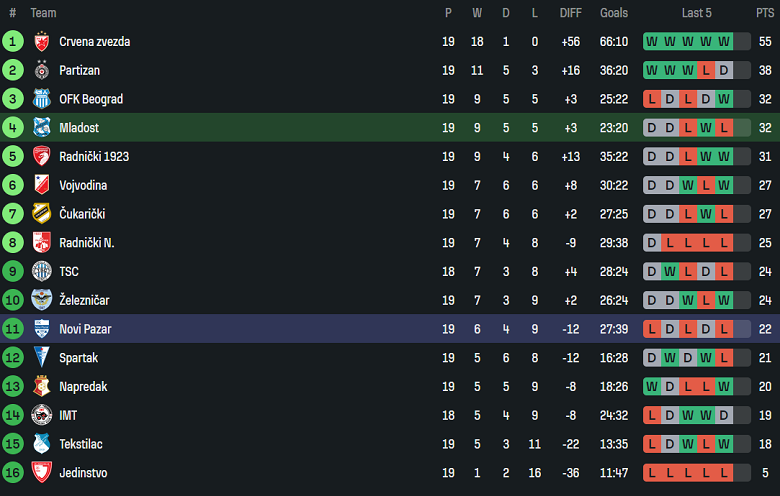Open the Novi Pazar team link

(86, 329)
